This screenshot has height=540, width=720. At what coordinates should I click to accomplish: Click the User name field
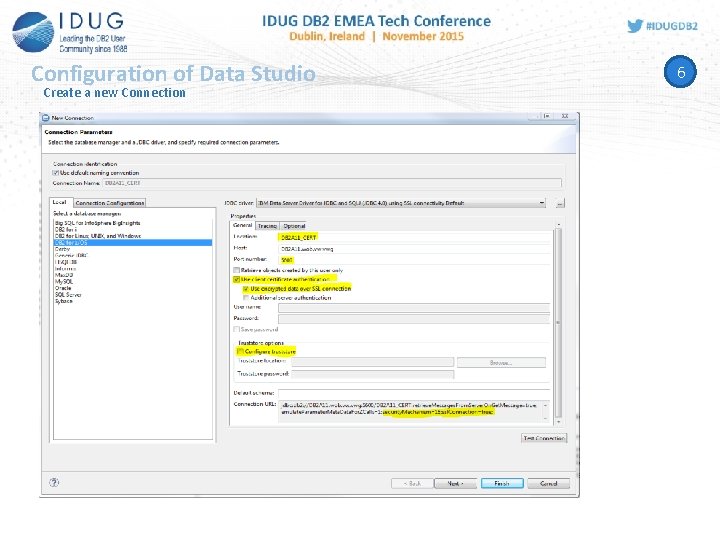tap(414, 308)
